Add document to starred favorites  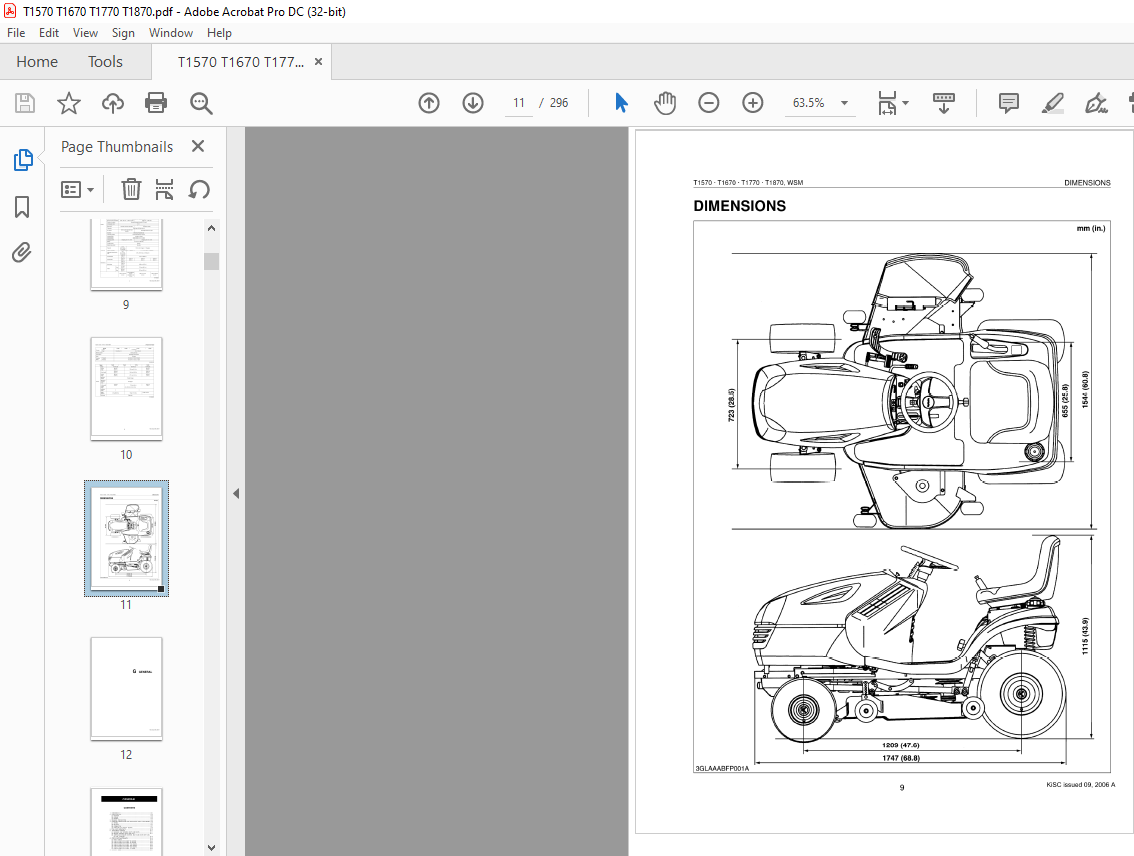point(69,103)
